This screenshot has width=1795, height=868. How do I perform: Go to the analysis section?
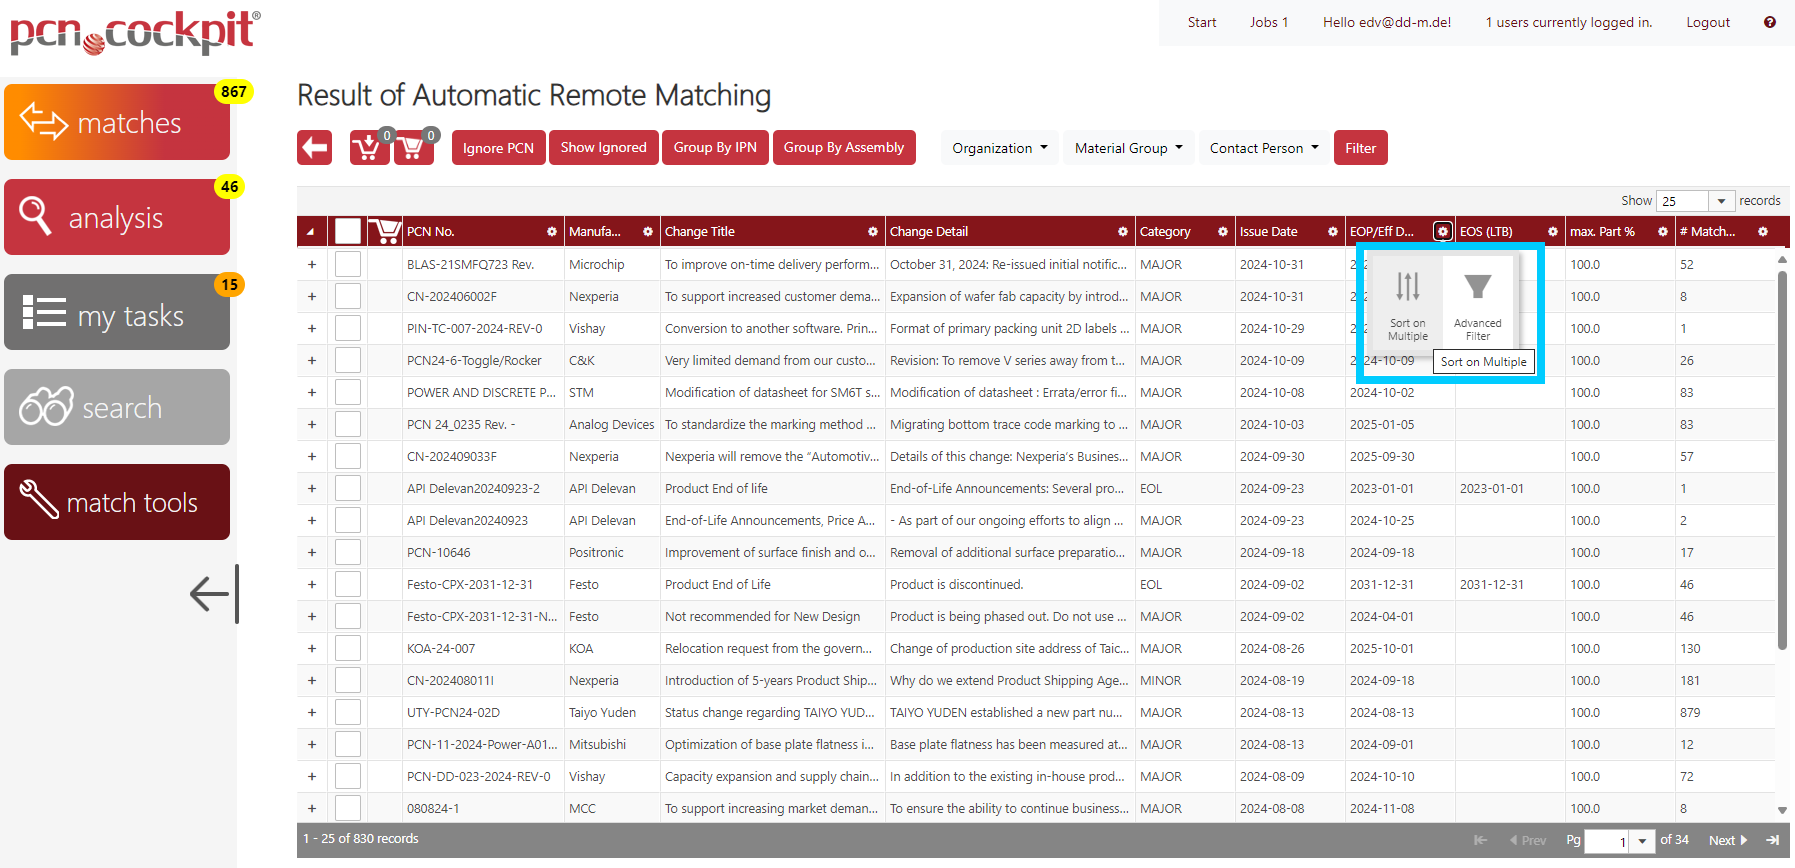(117, 217)
